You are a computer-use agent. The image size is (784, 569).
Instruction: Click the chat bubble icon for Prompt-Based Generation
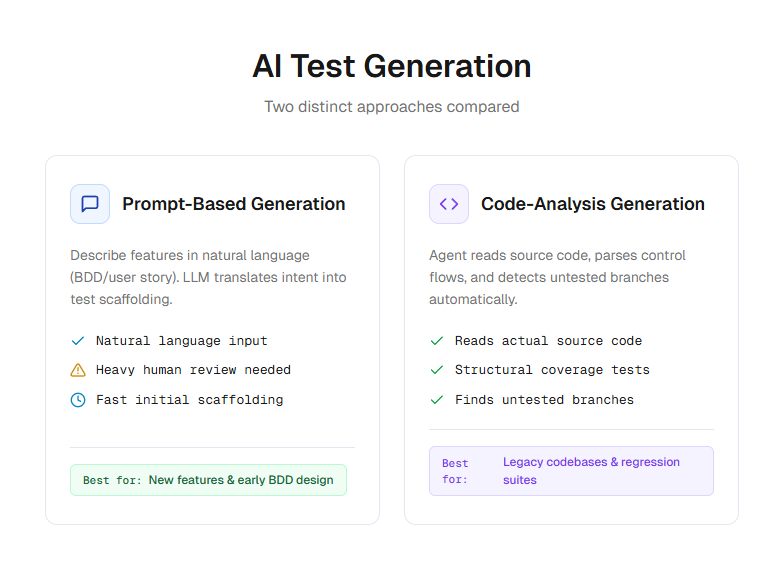click(90, 204)
